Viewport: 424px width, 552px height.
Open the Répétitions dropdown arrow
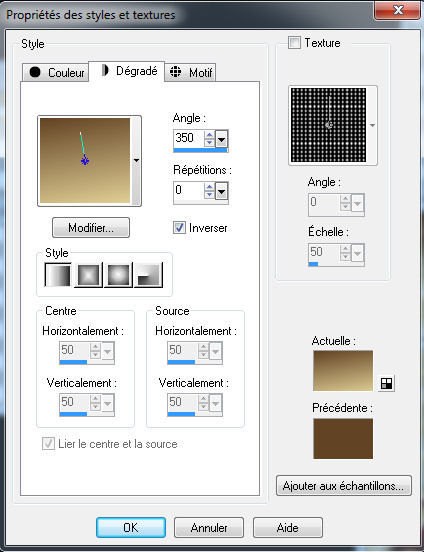coord(222,192)
